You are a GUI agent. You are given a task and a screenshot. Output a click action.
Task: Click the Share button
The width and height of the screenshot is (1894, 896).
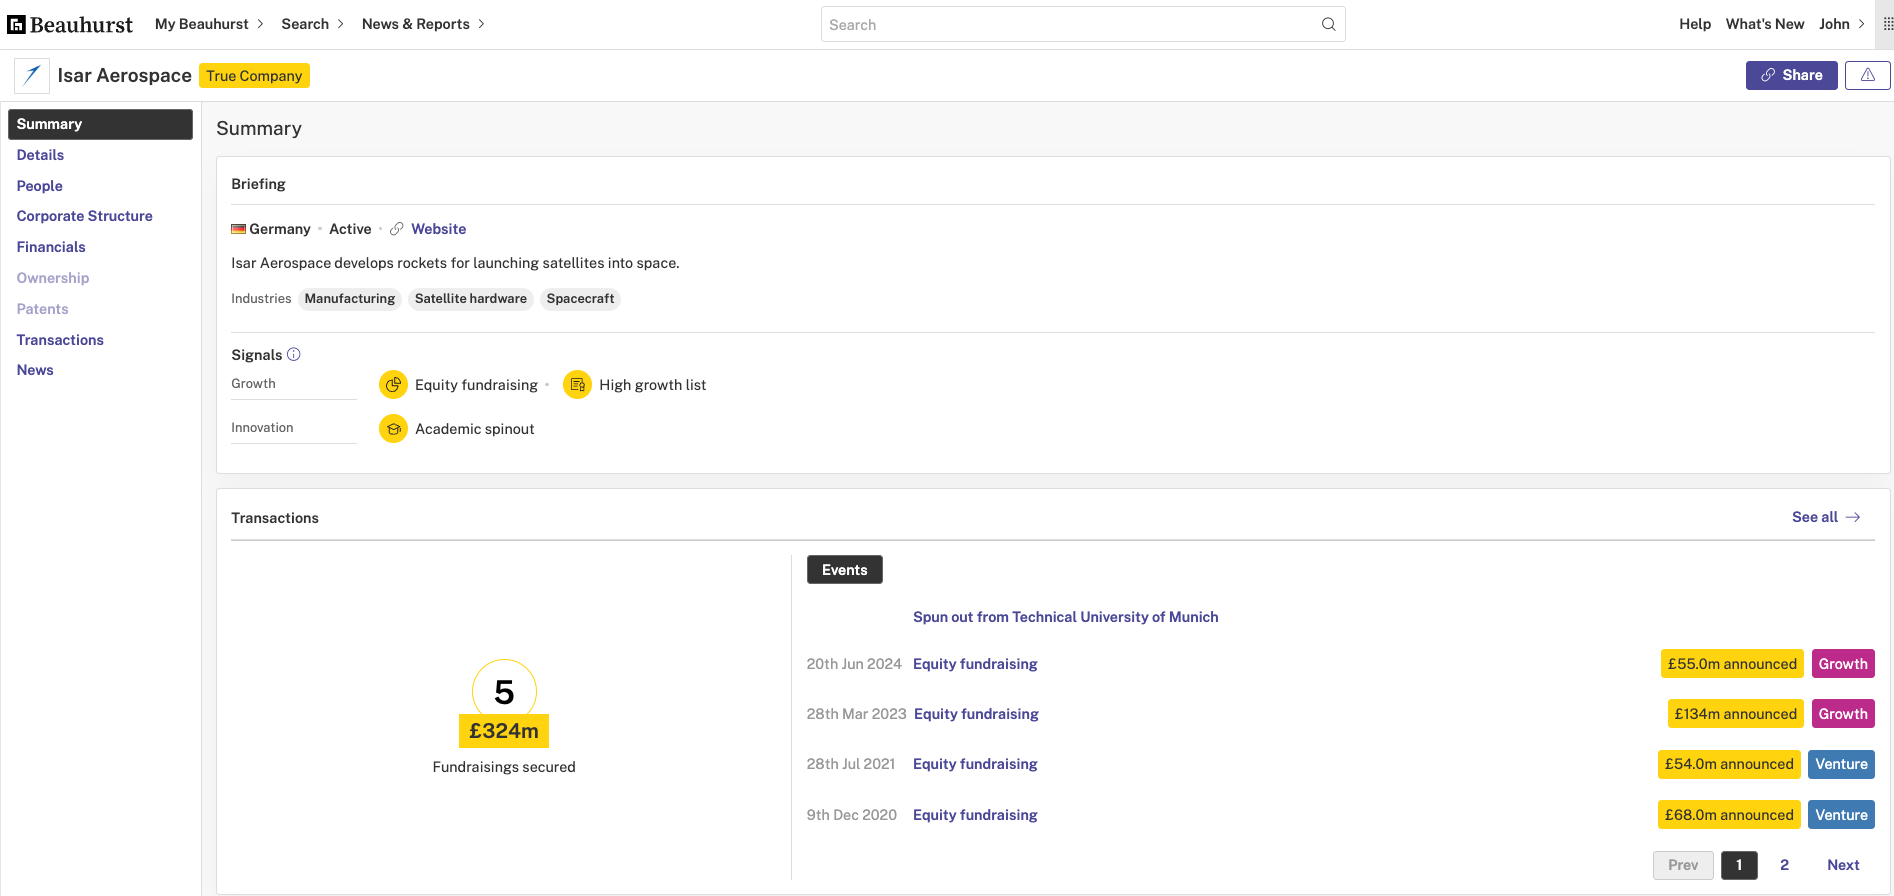(1791, 75)
